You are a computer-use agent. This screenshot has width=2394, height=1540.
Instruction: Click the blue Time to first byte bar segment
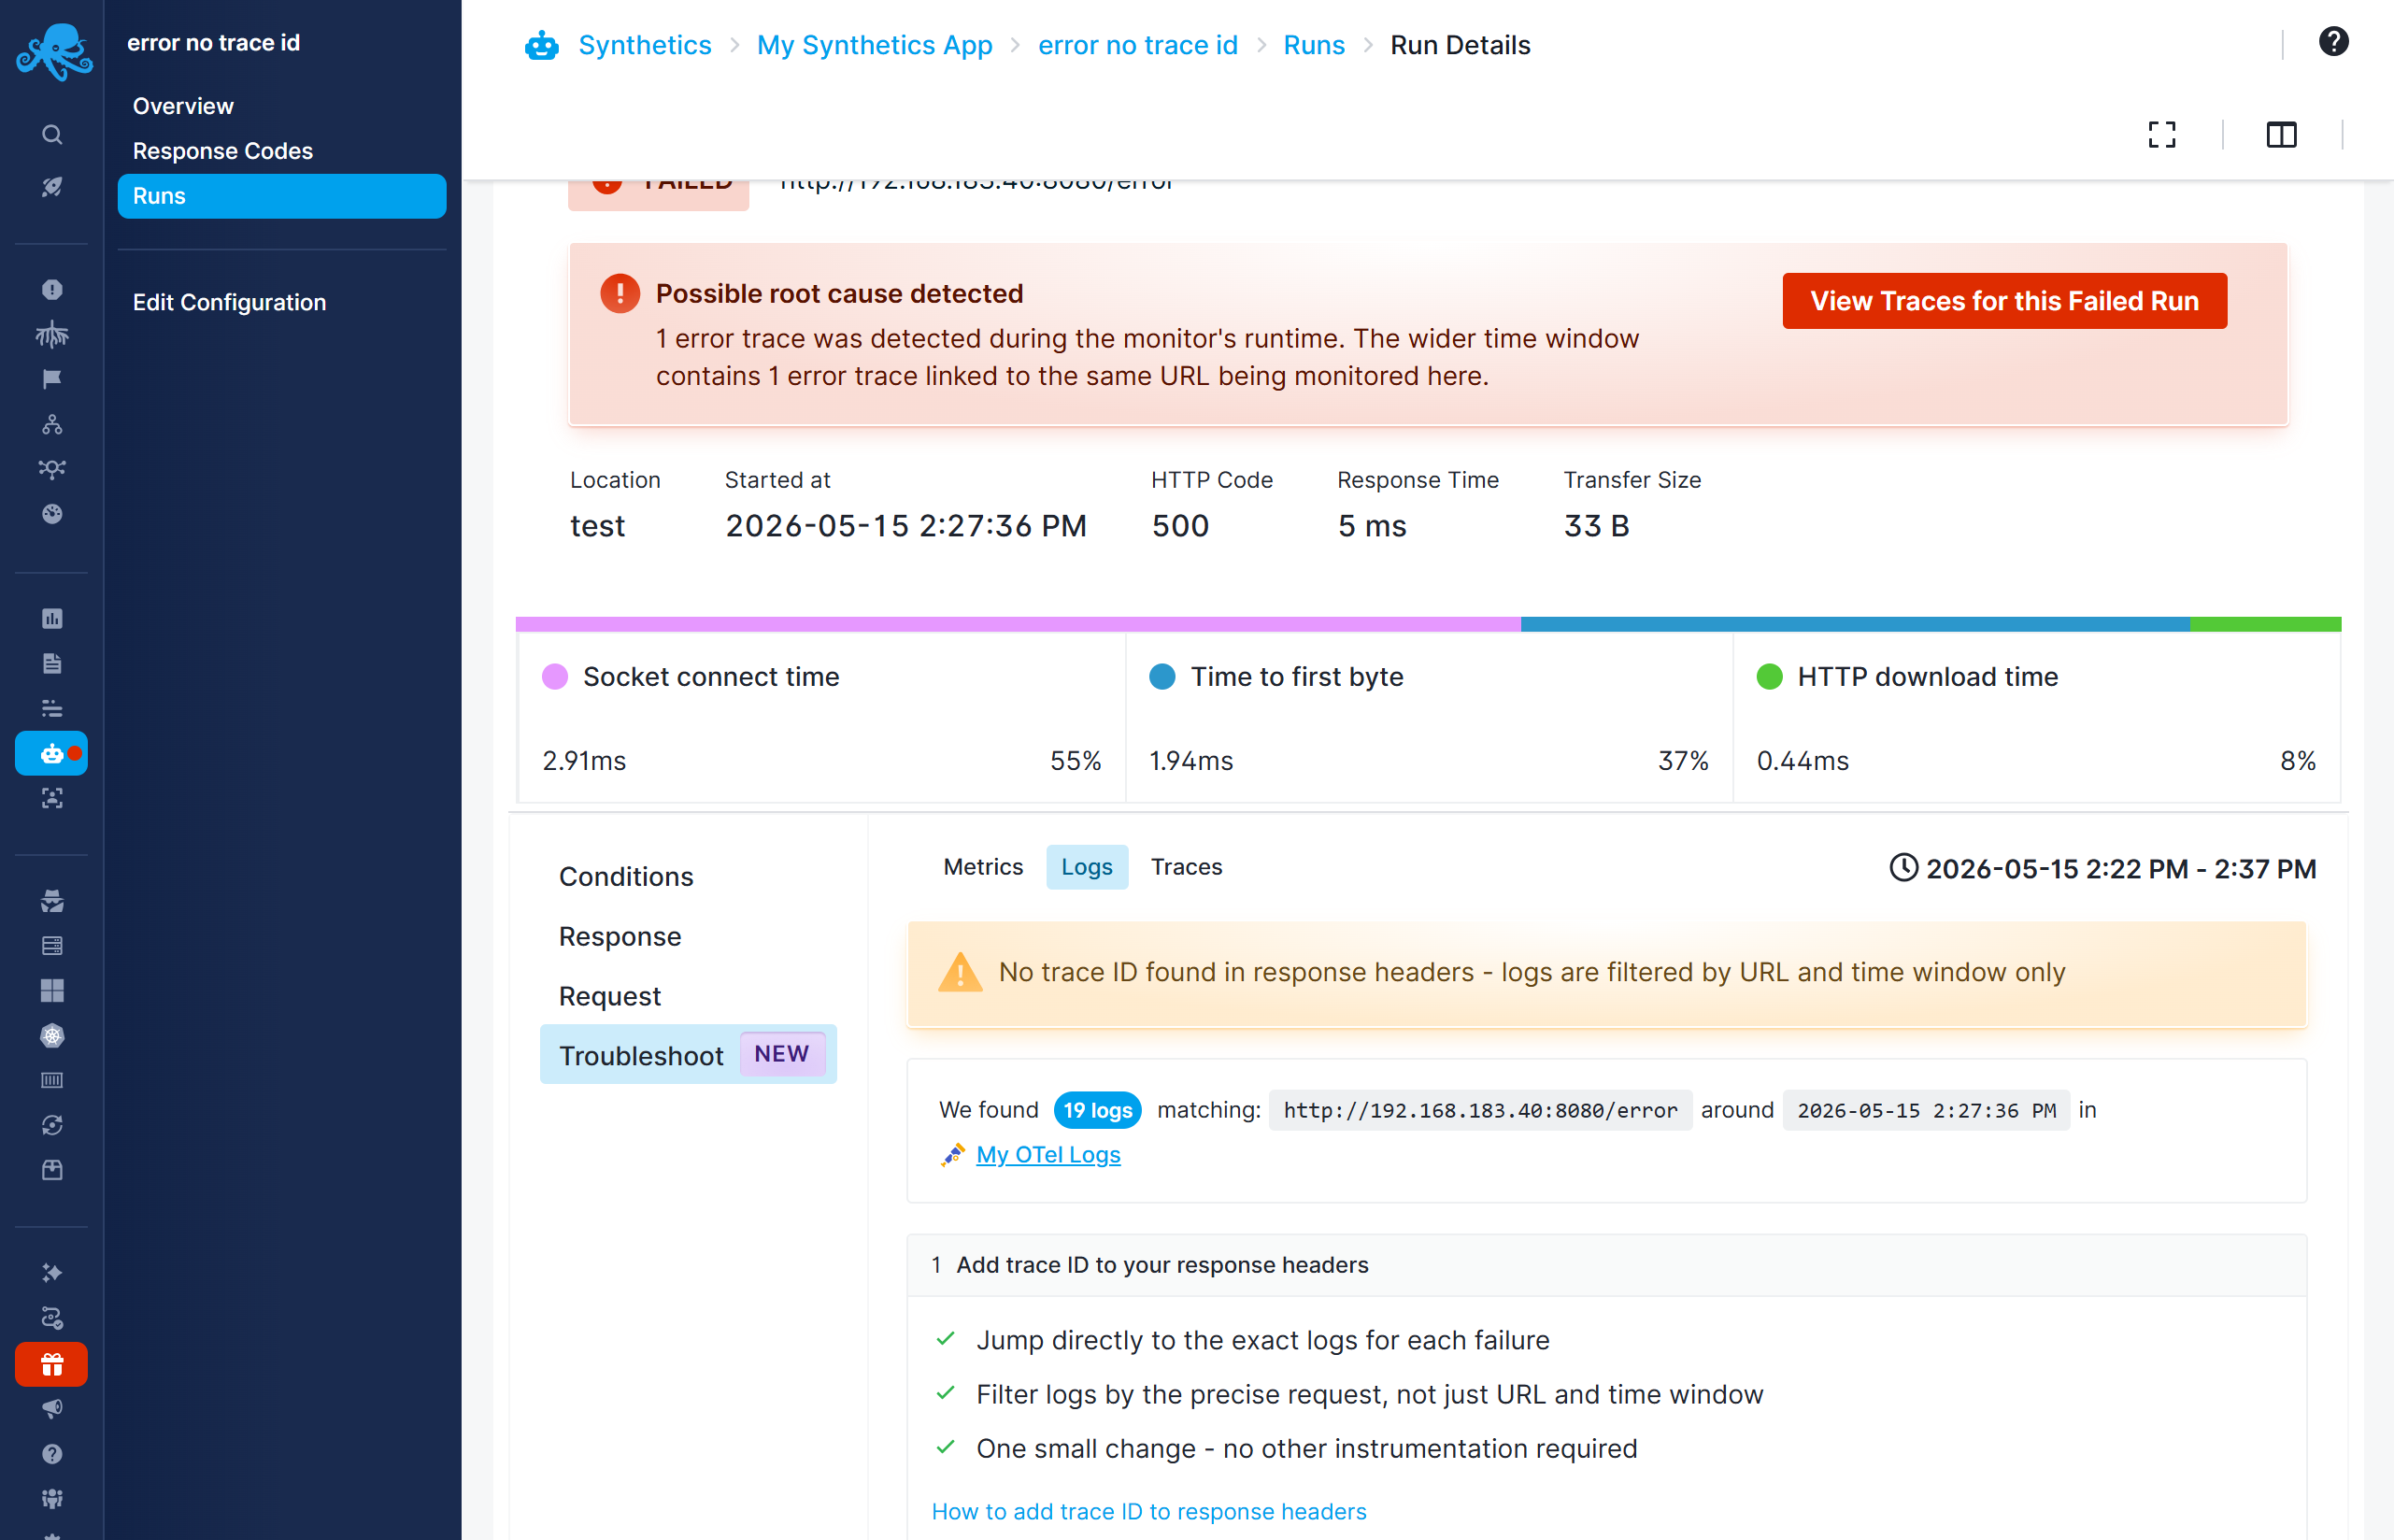pos(1855,624)
